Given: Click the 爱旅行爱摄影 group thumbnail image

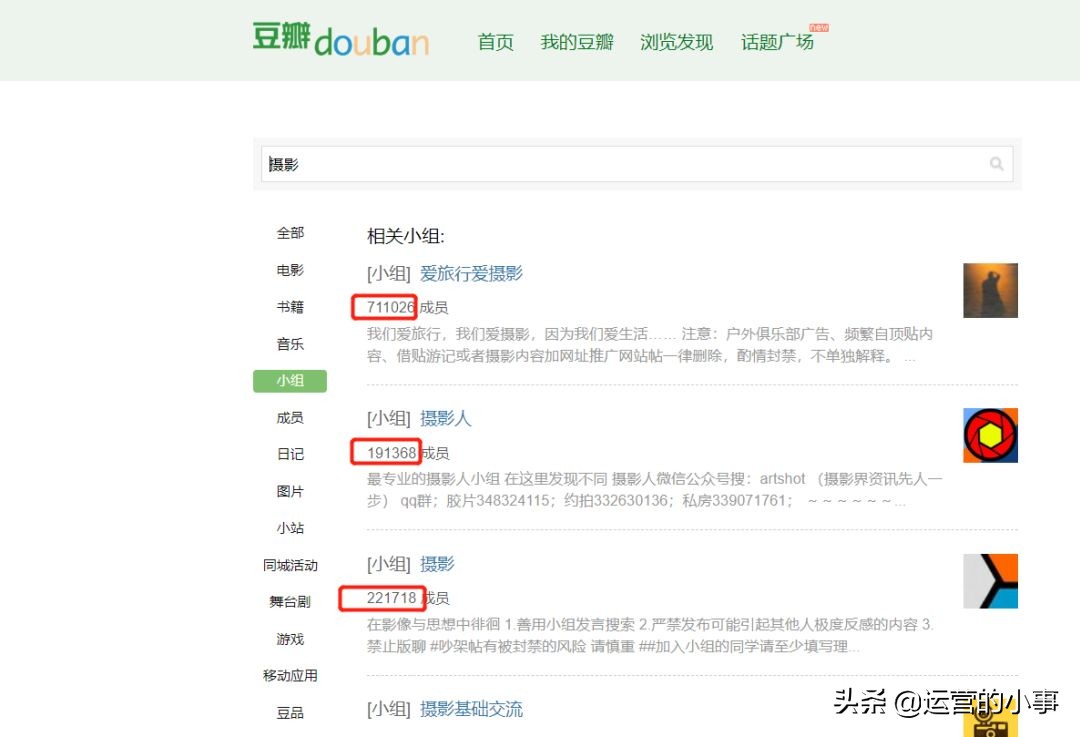Looking at the screenshot, I should tap(990, 290).
